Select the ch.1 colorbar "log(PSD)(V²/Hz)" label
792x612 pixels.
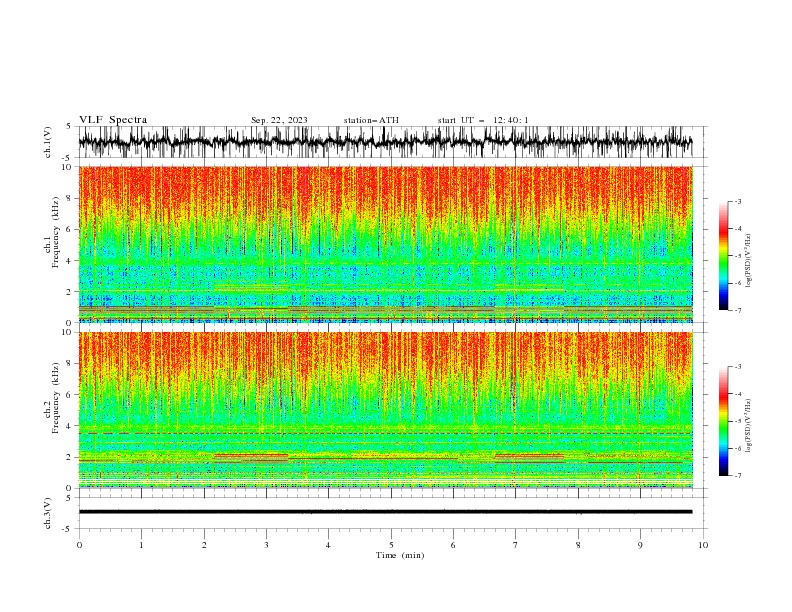[x=748, y=261]
